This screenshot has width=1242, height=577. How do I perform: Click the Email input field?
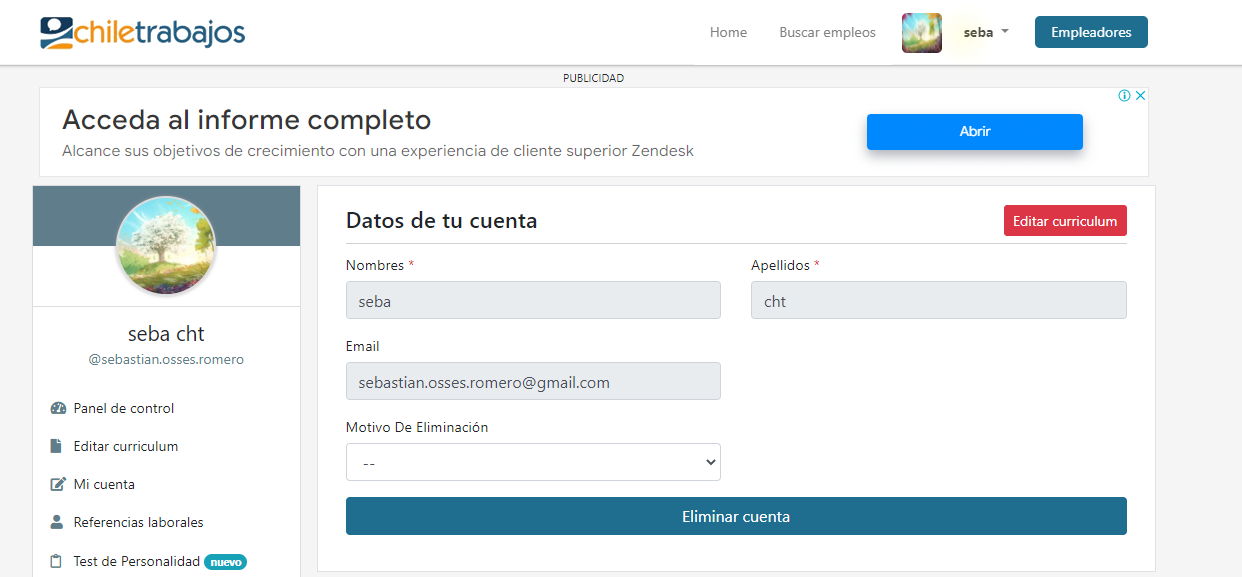(x=533, y=381)
